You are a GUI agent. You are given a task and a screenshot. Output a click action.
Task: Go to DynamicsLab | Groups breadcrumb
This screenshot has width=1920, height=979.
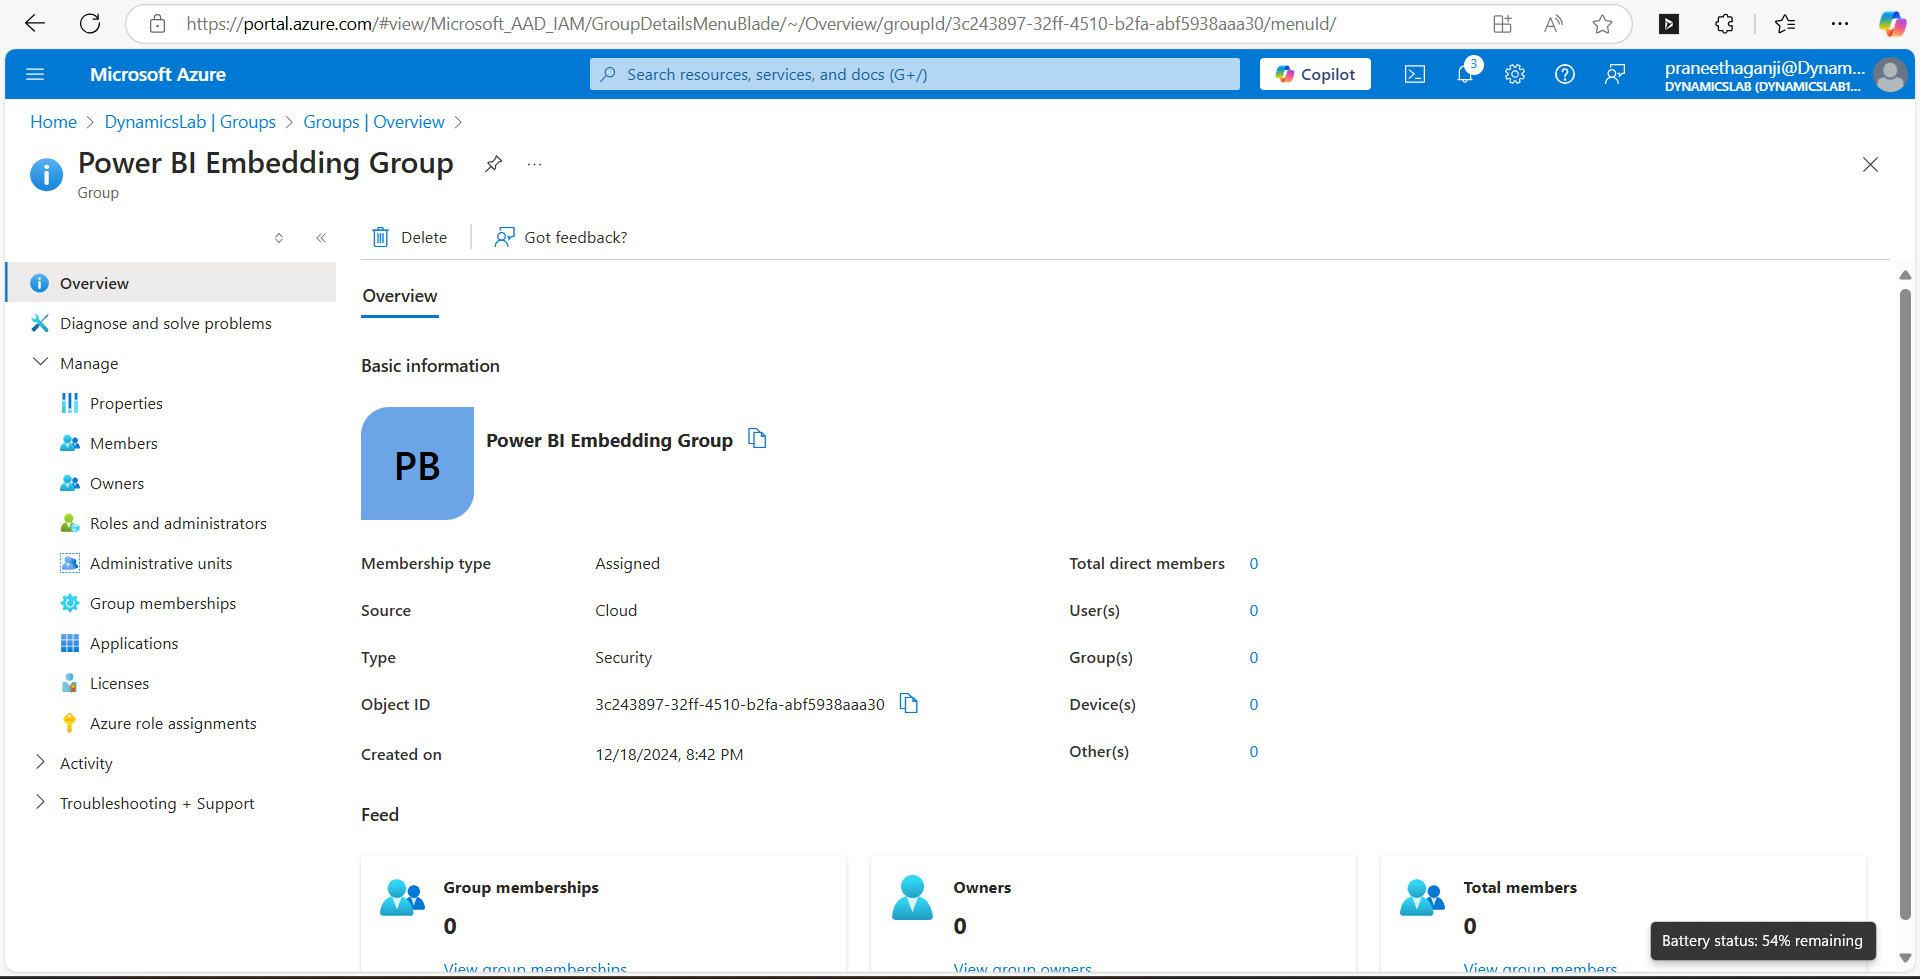coord(190,122)
